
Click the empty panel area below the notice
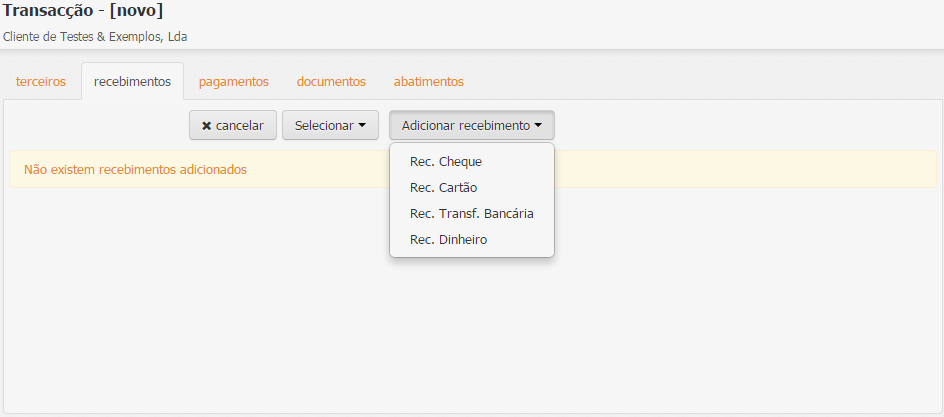click(x=470, y=330)
